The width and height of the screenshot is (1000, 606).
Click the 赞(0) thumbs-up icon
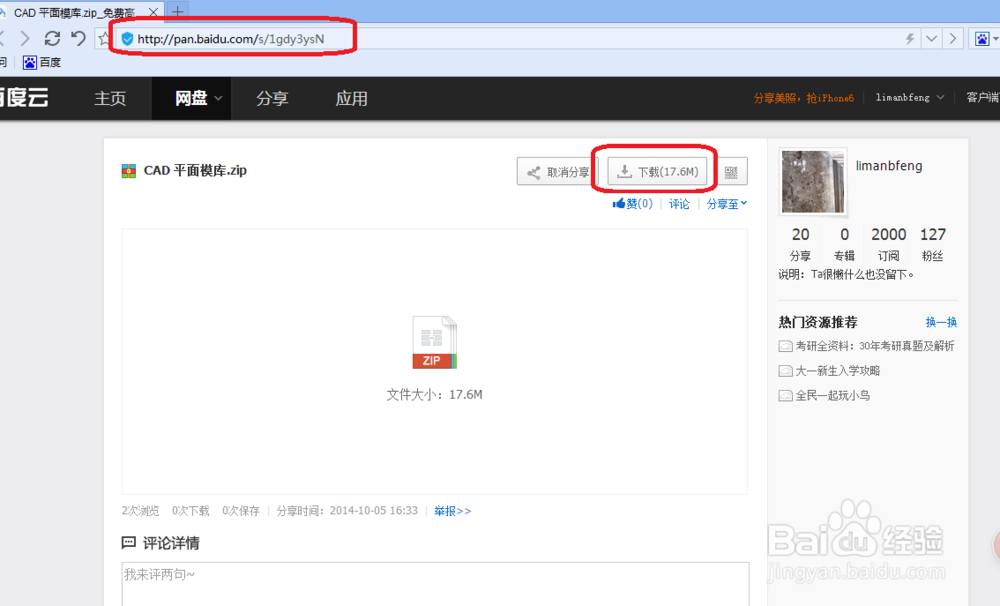[618, 203]
